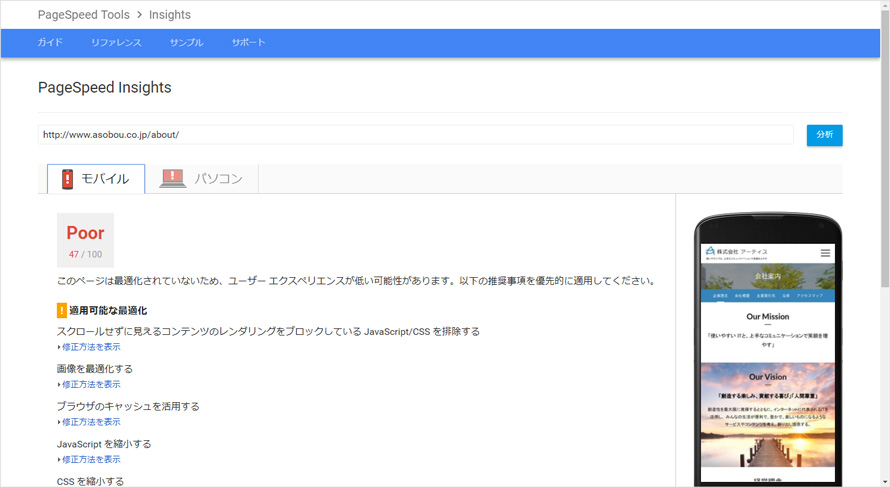
Task: Click the orange exclamation optimization icon
Action: pyautogui.click(x=62, y=310)
